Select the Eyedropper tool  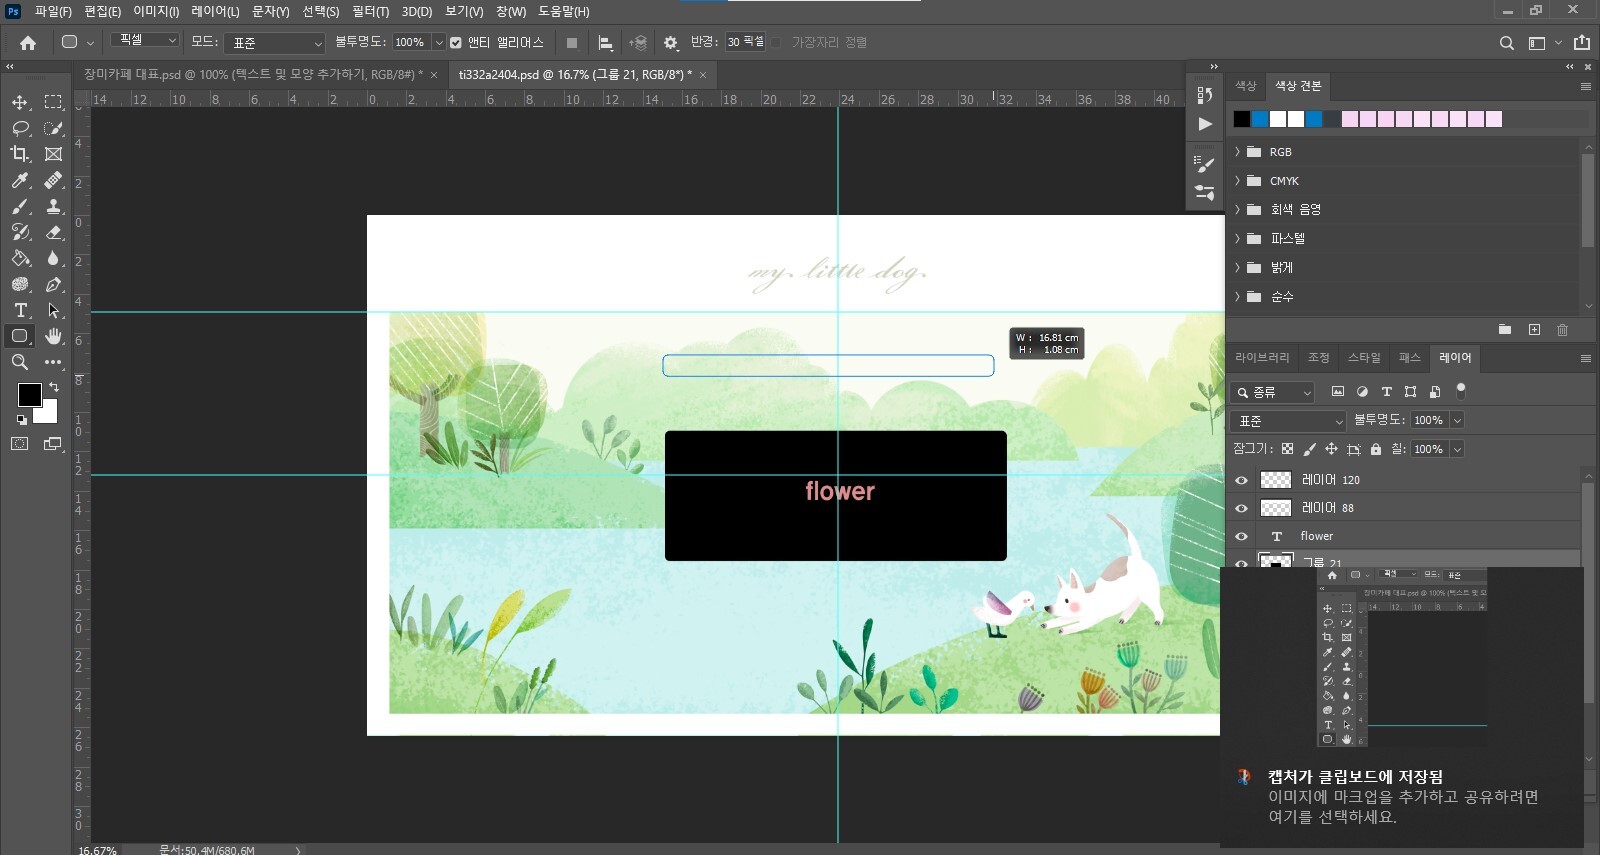(x=19, y=180)
